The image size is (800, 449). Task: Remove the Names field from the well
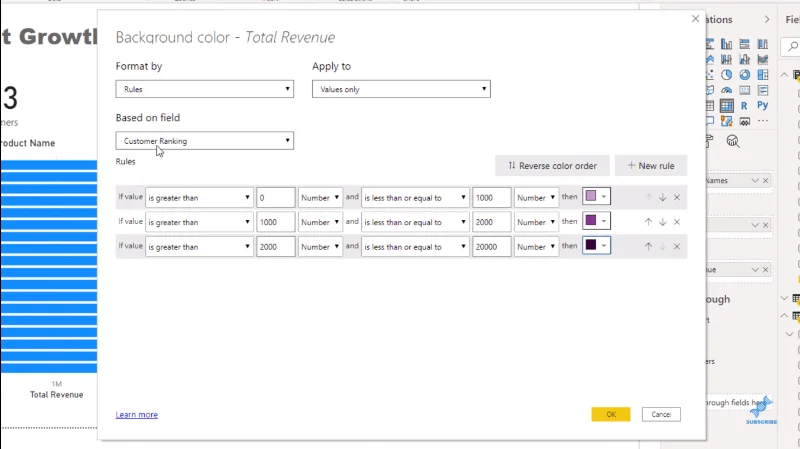point(765,181)
